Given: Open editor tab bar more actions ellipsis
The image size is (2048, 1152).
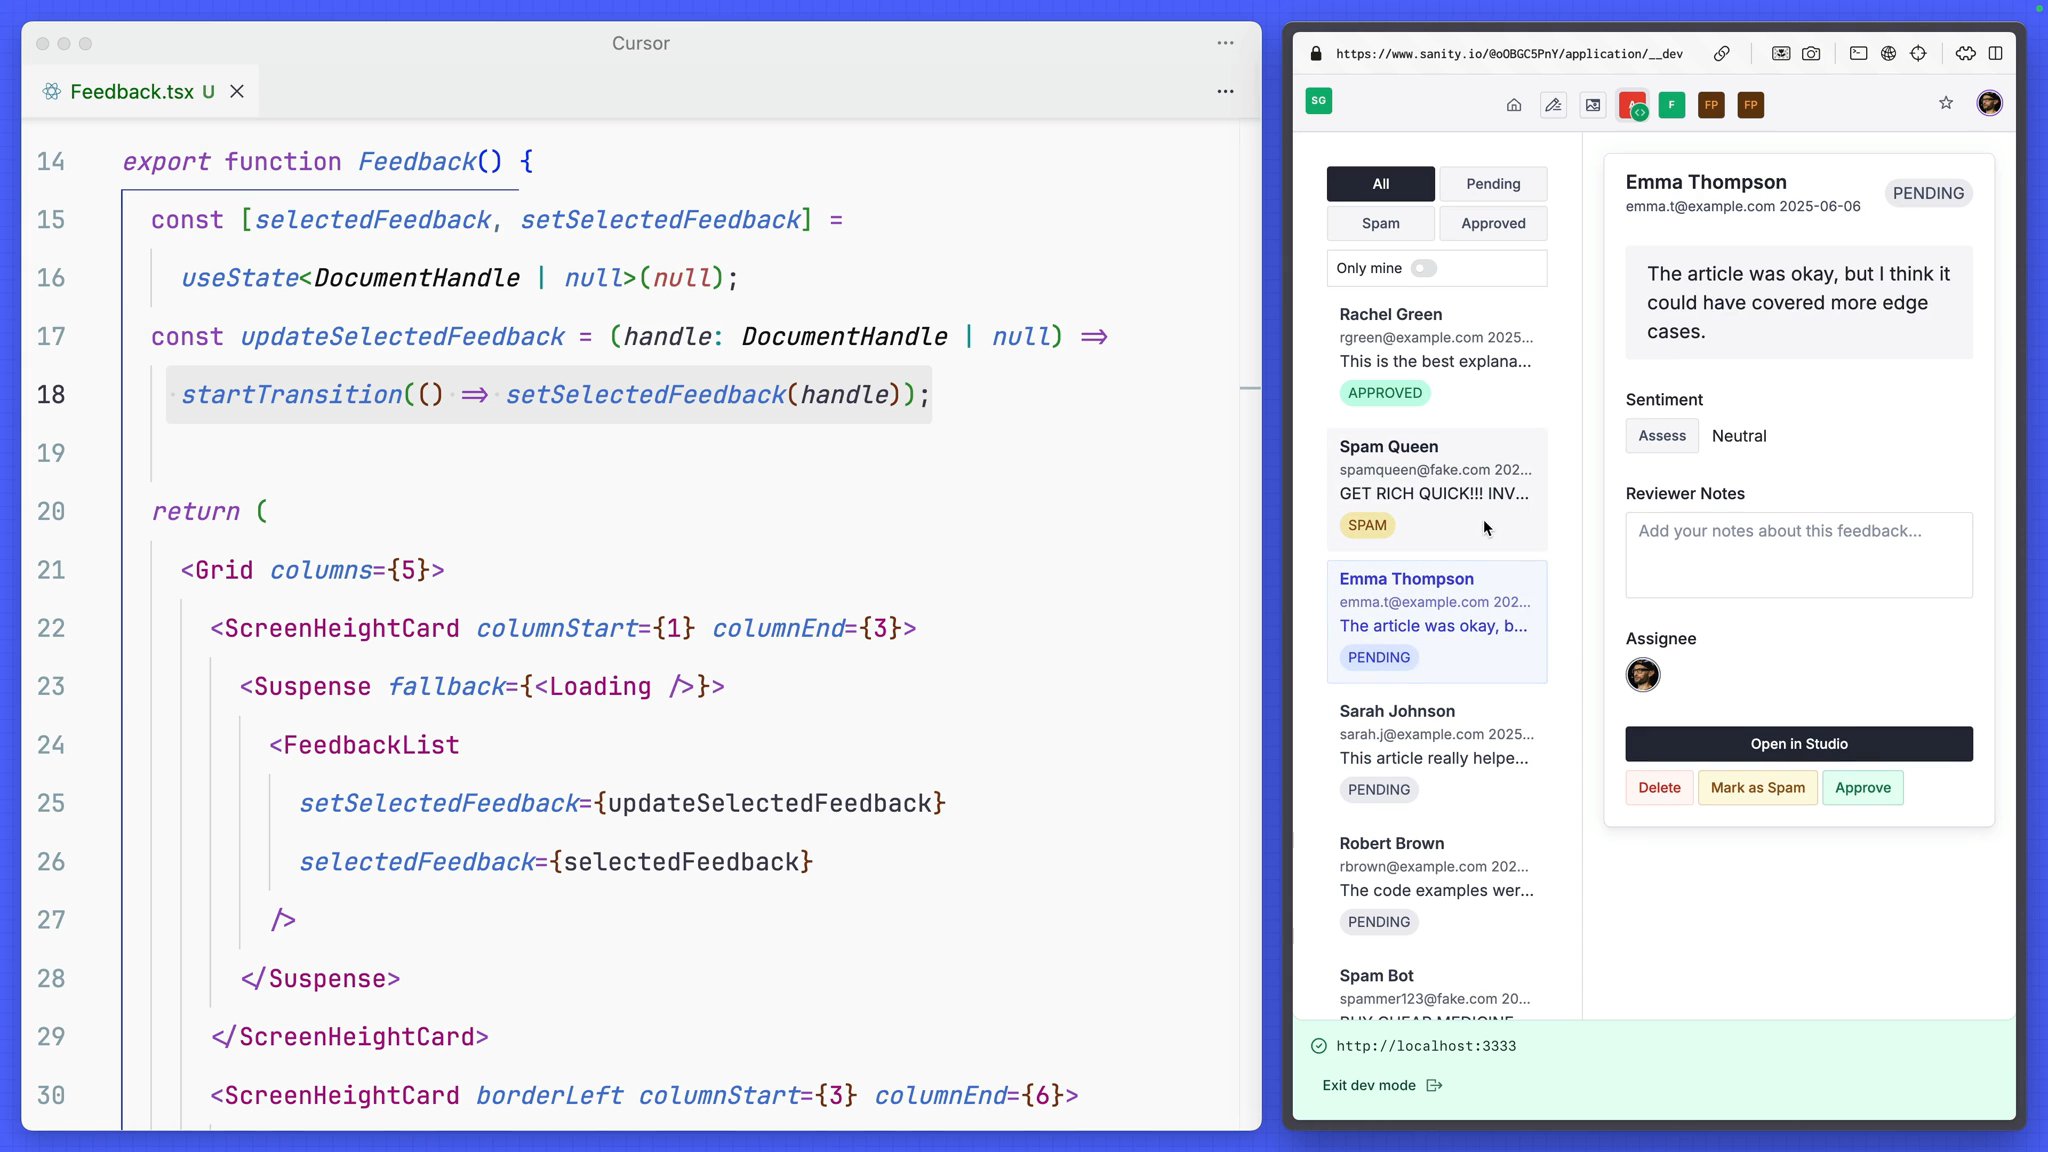Looking at the screenshot, I should 1225,91.
